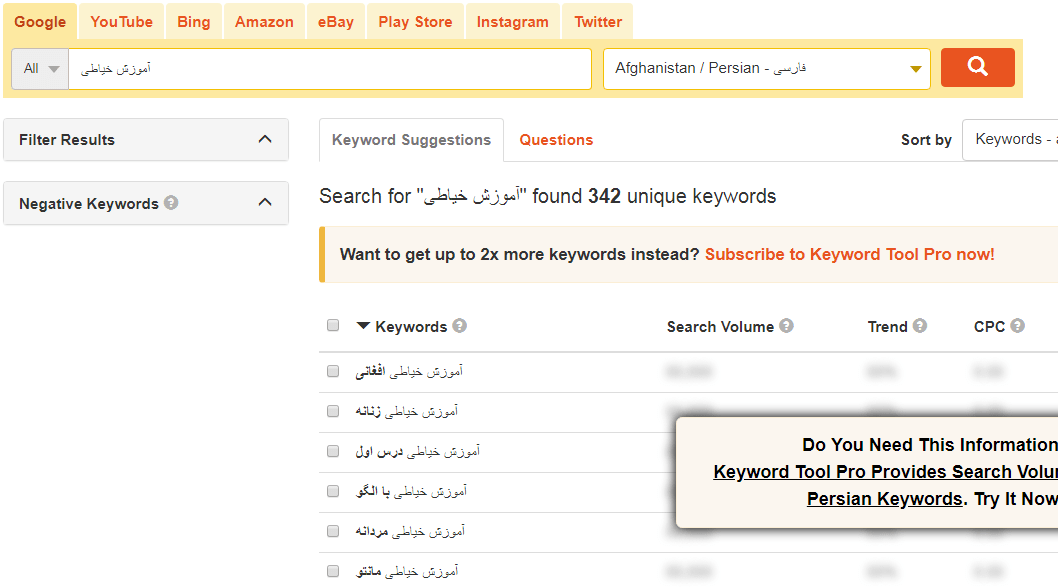Collapse the Filter Results panel
Viewport: 1058px width, 587px height.
(264, 139)
